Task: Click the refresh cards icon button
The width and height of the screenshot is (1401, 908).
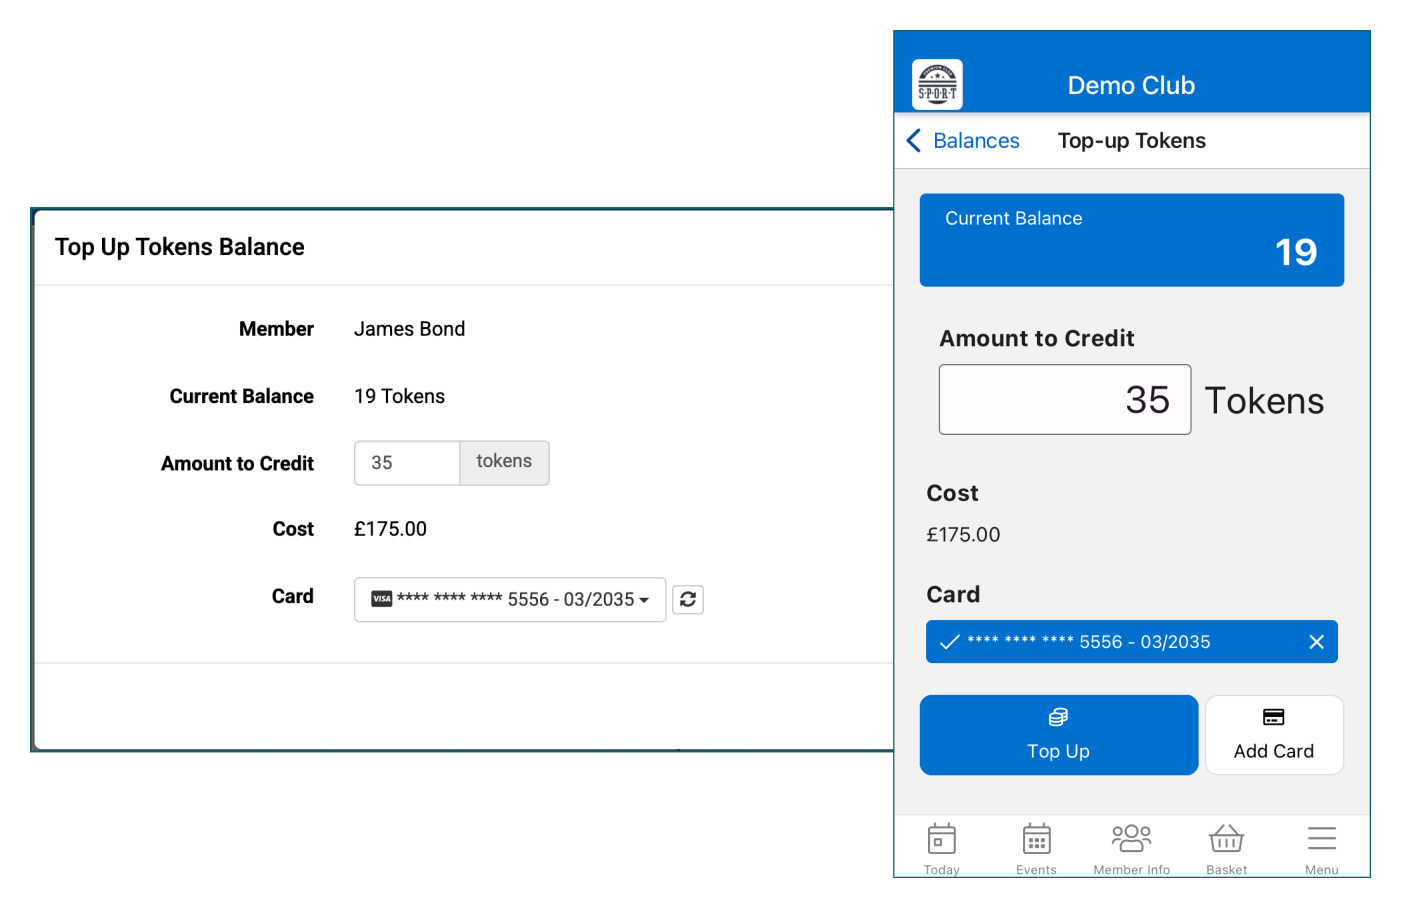Action: pyautogui.click(x=688, y=599)
